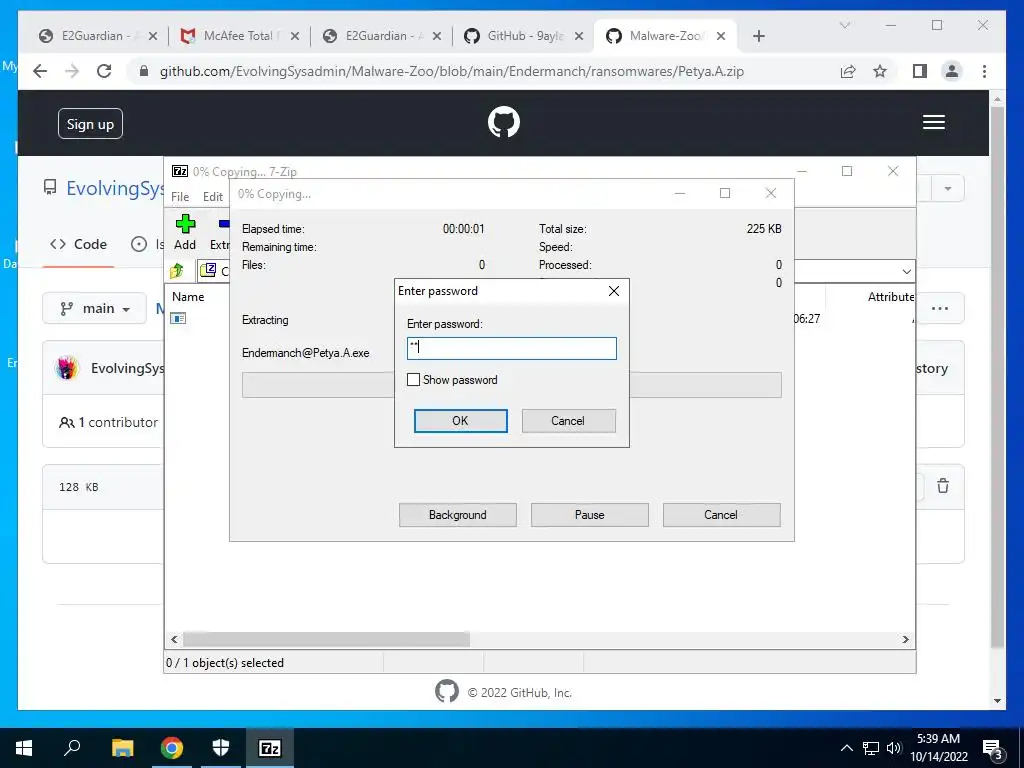Click the footer GitHub logo
The height and width of the screenshot is (768, 1024).
tap(447, 691)
